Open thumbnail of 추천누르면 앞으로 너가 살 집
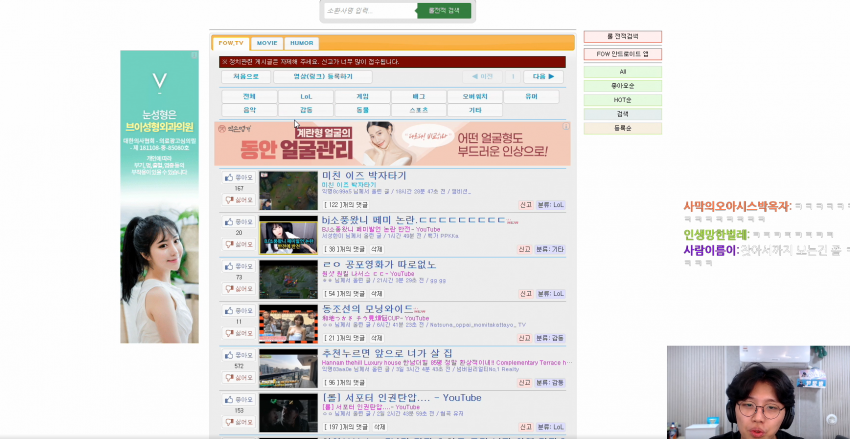 pyautogui.click(x=288, y=369)
